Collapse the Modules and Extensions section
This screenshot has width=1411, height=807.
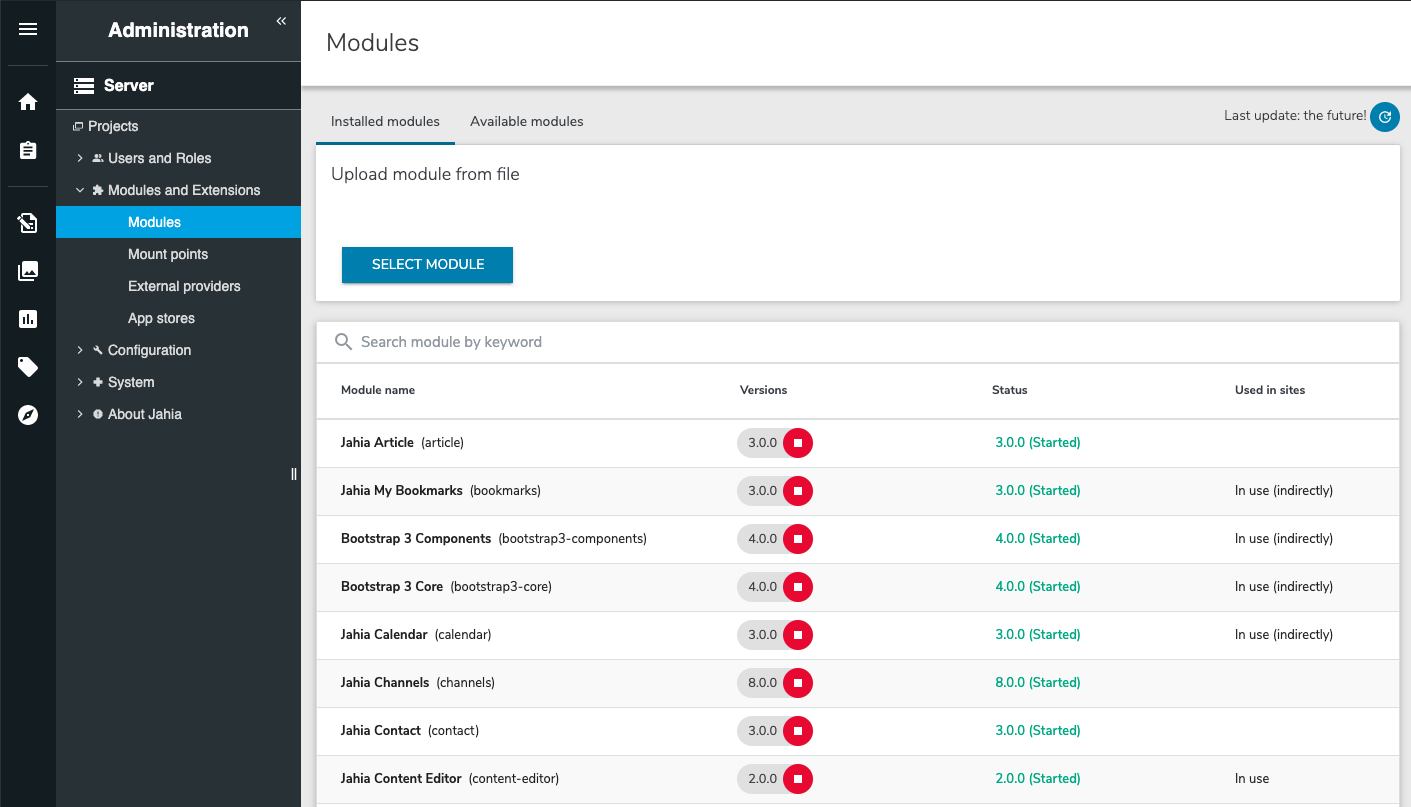tap(81, 189)
